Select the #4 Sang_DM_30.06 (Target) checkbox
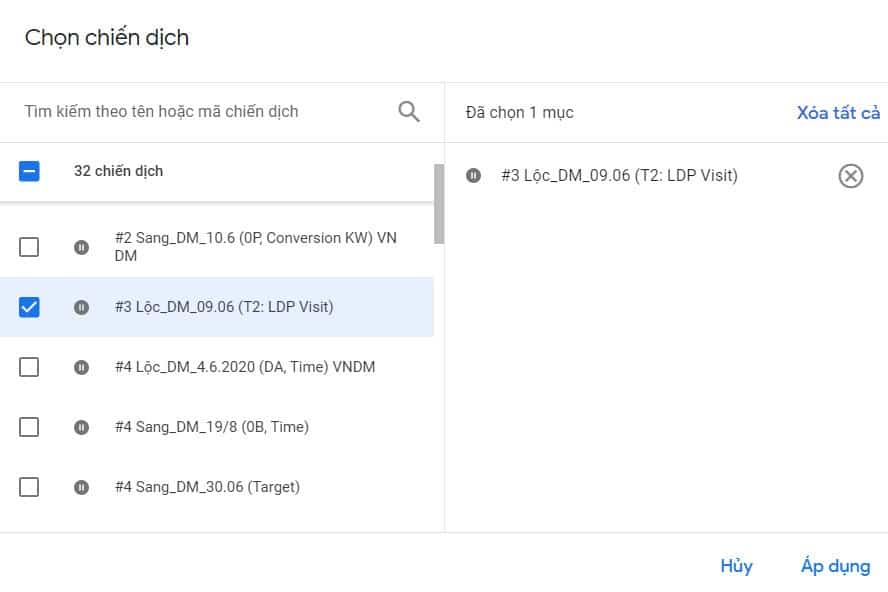The image size is (888, 592). (x=29, y=487)
